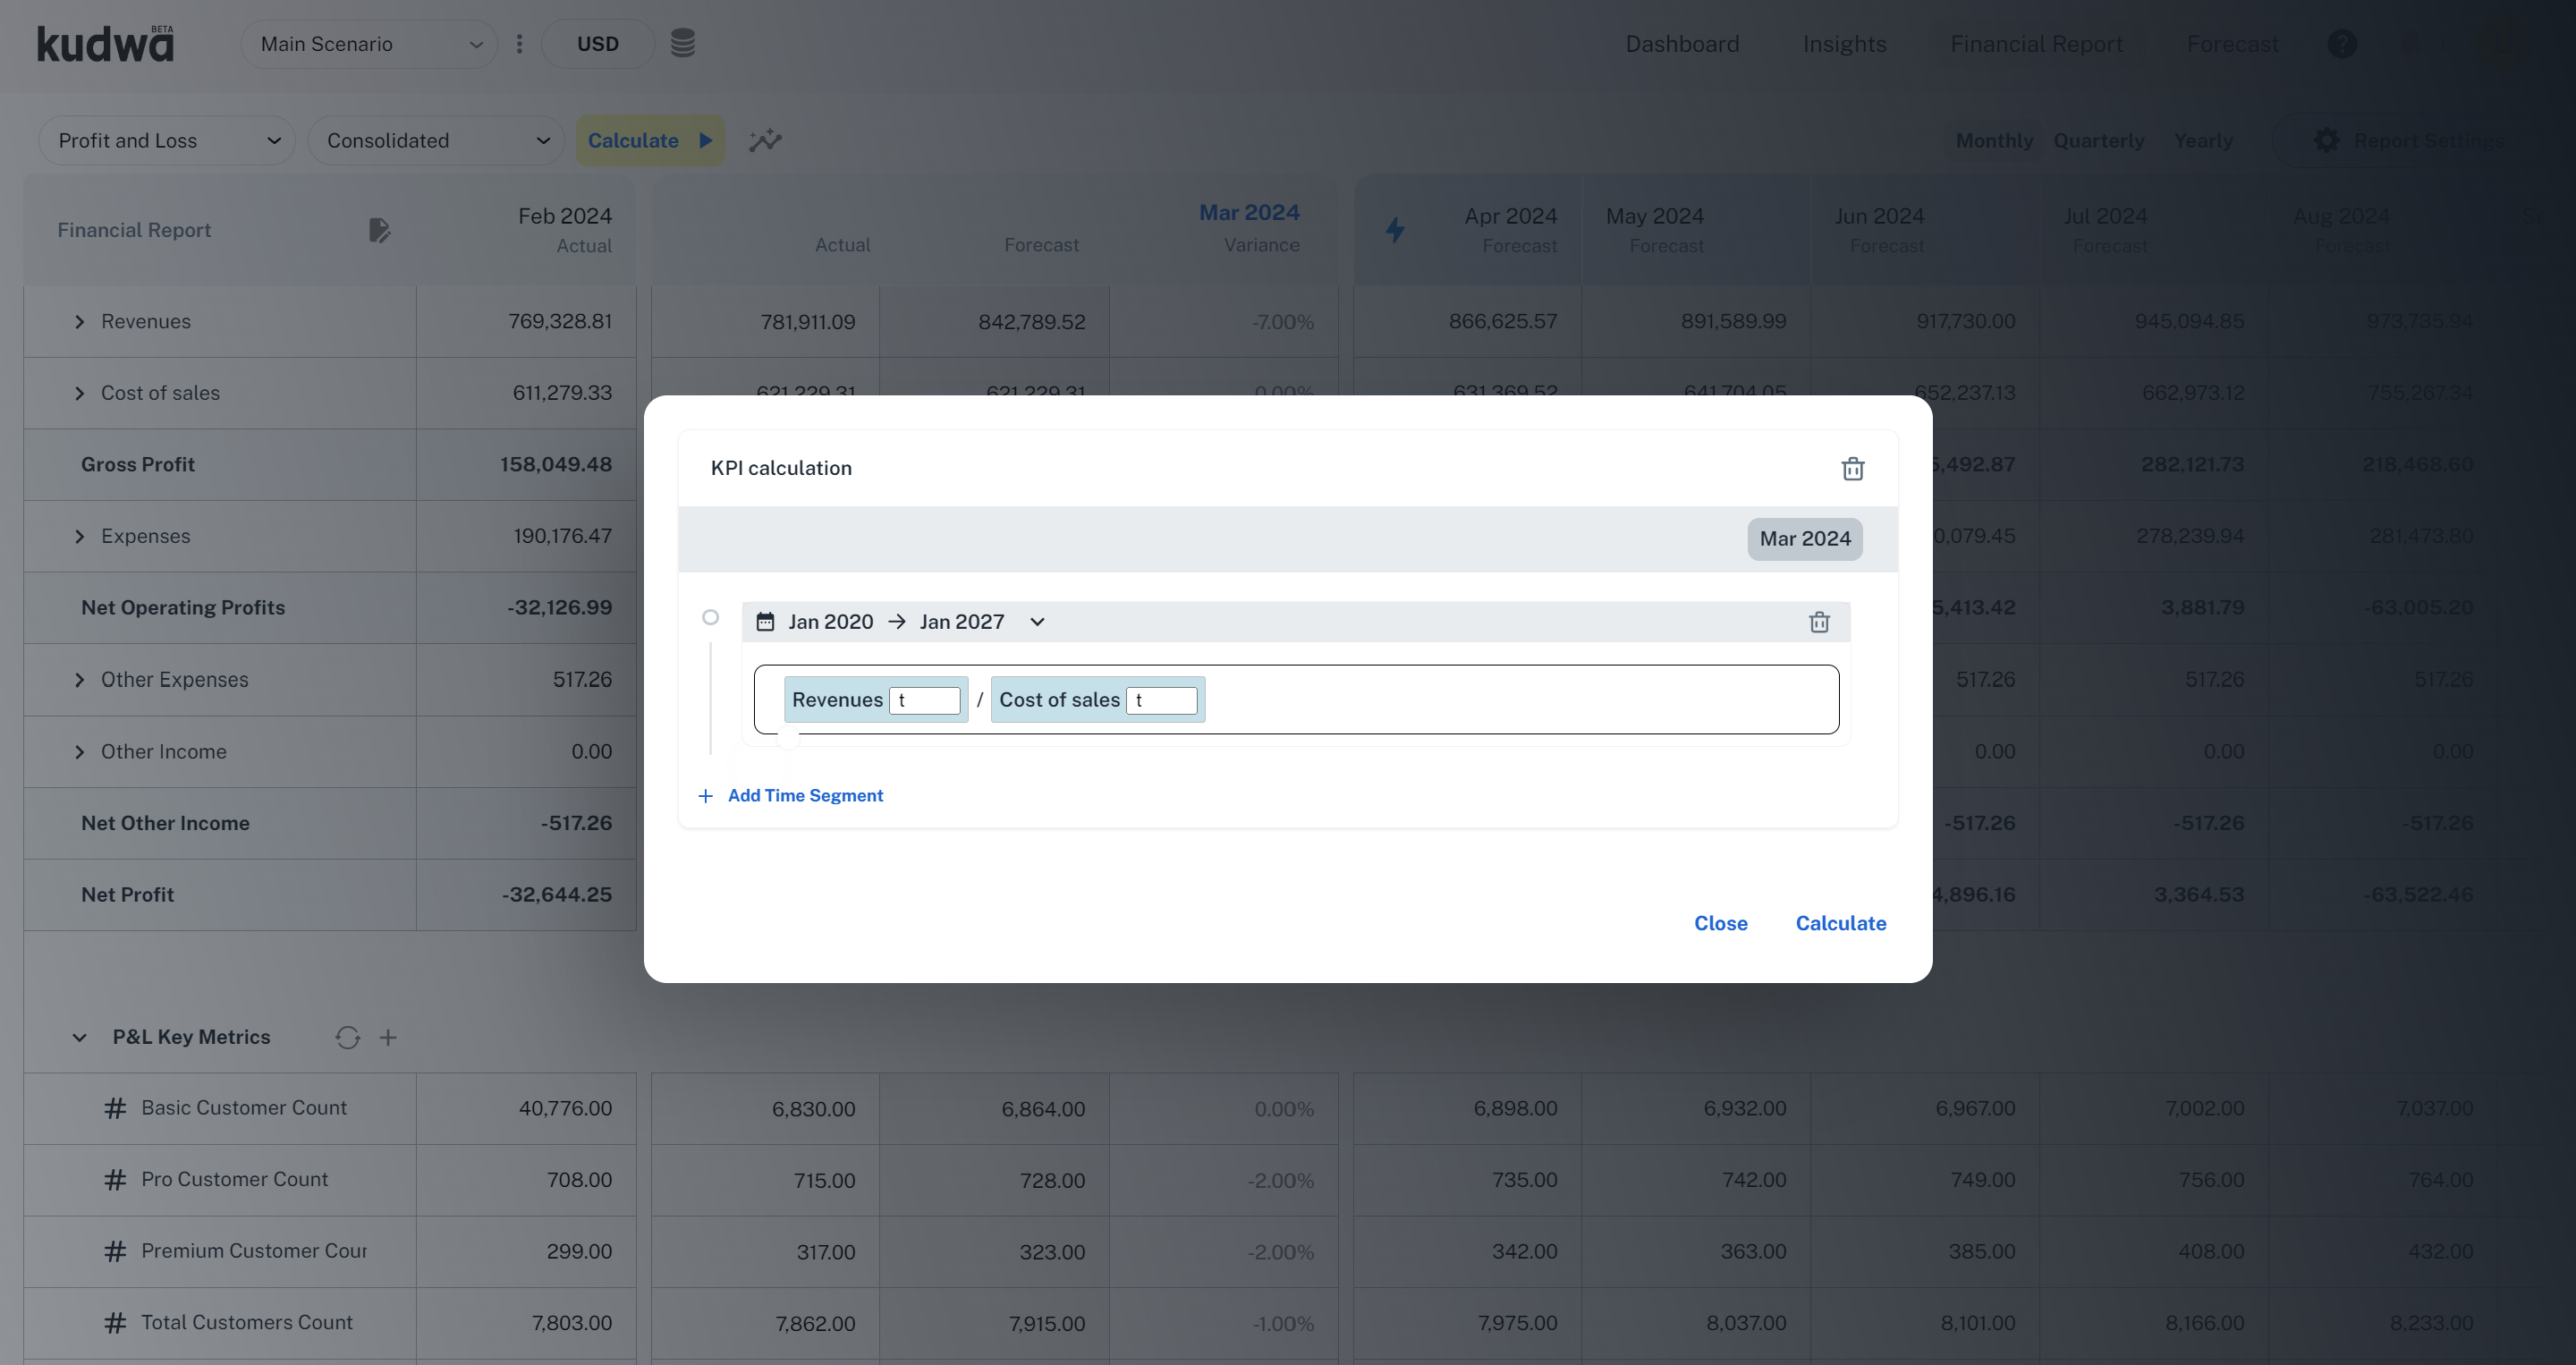Open the three-dot scenario options menu
Screen dimensions: 2576x1365
[x=519, y=44]
